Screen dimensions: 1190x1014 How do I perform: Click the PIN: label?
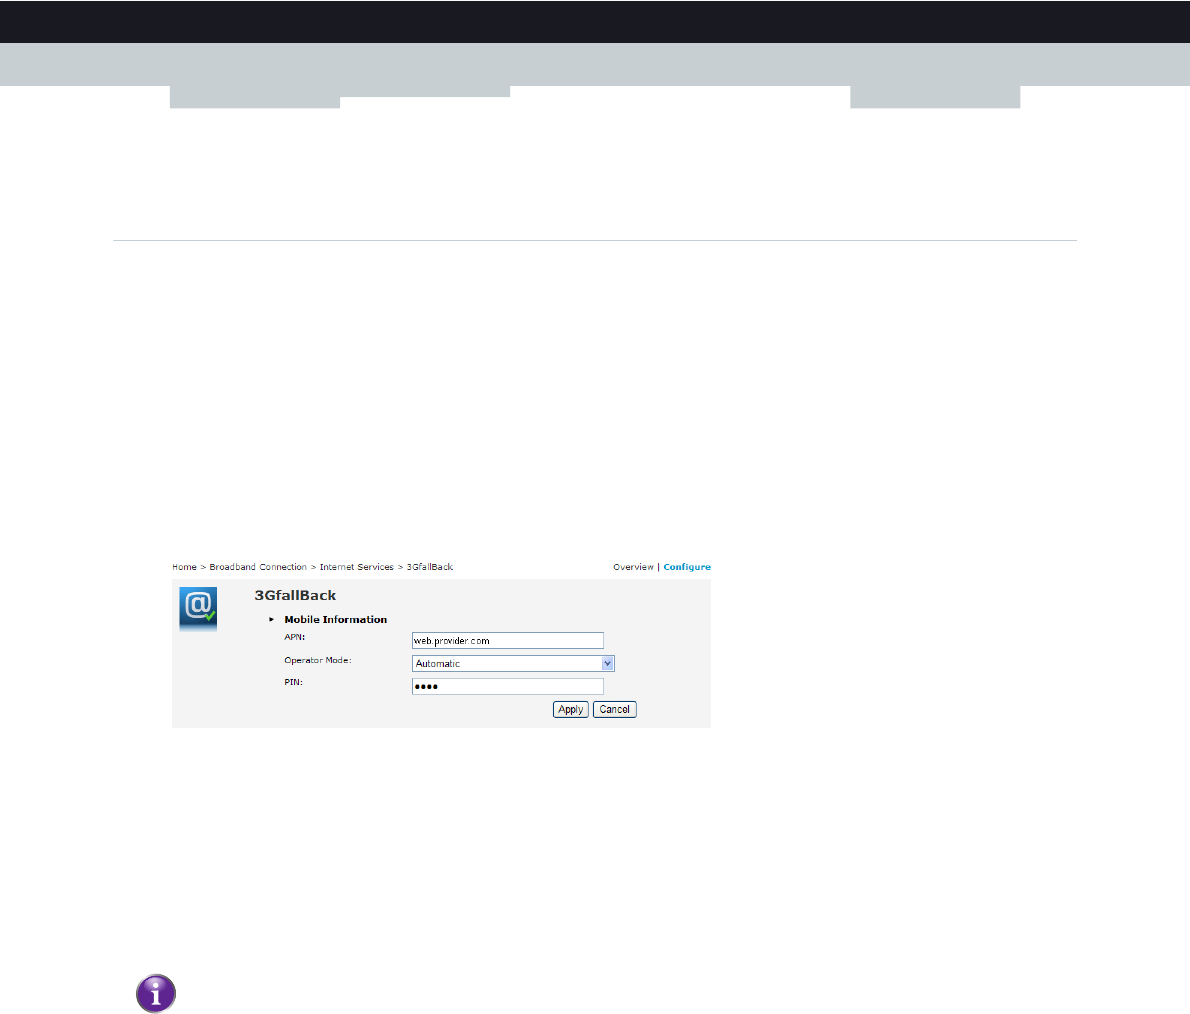(294, 682)
